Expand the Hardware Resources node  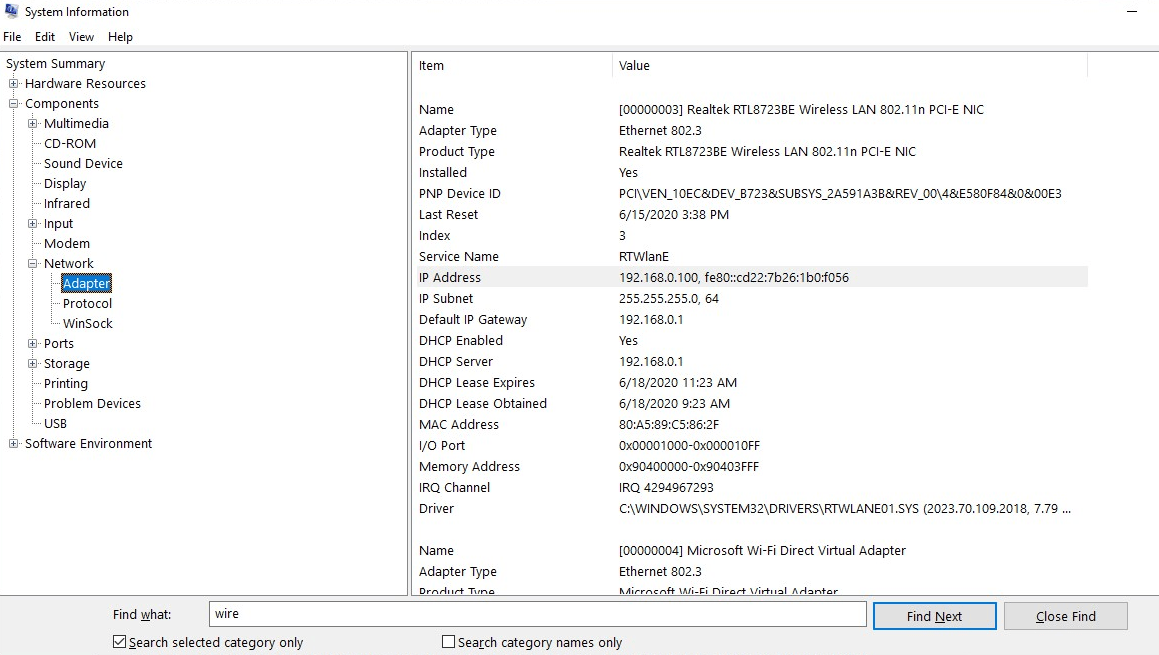tap(13, 84)
